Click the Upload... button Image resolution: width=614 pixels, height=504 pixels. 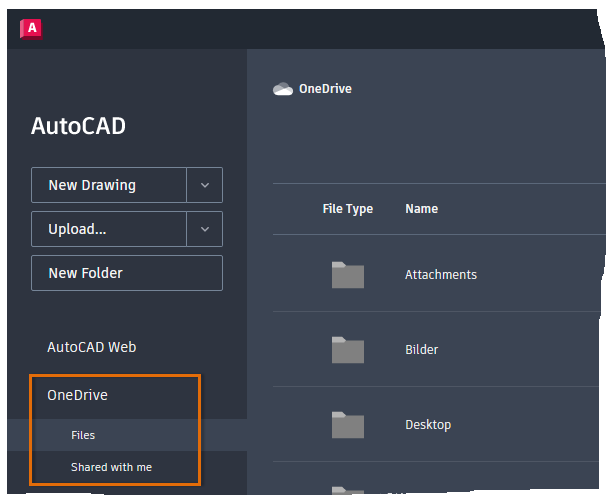tap(109, 229)
